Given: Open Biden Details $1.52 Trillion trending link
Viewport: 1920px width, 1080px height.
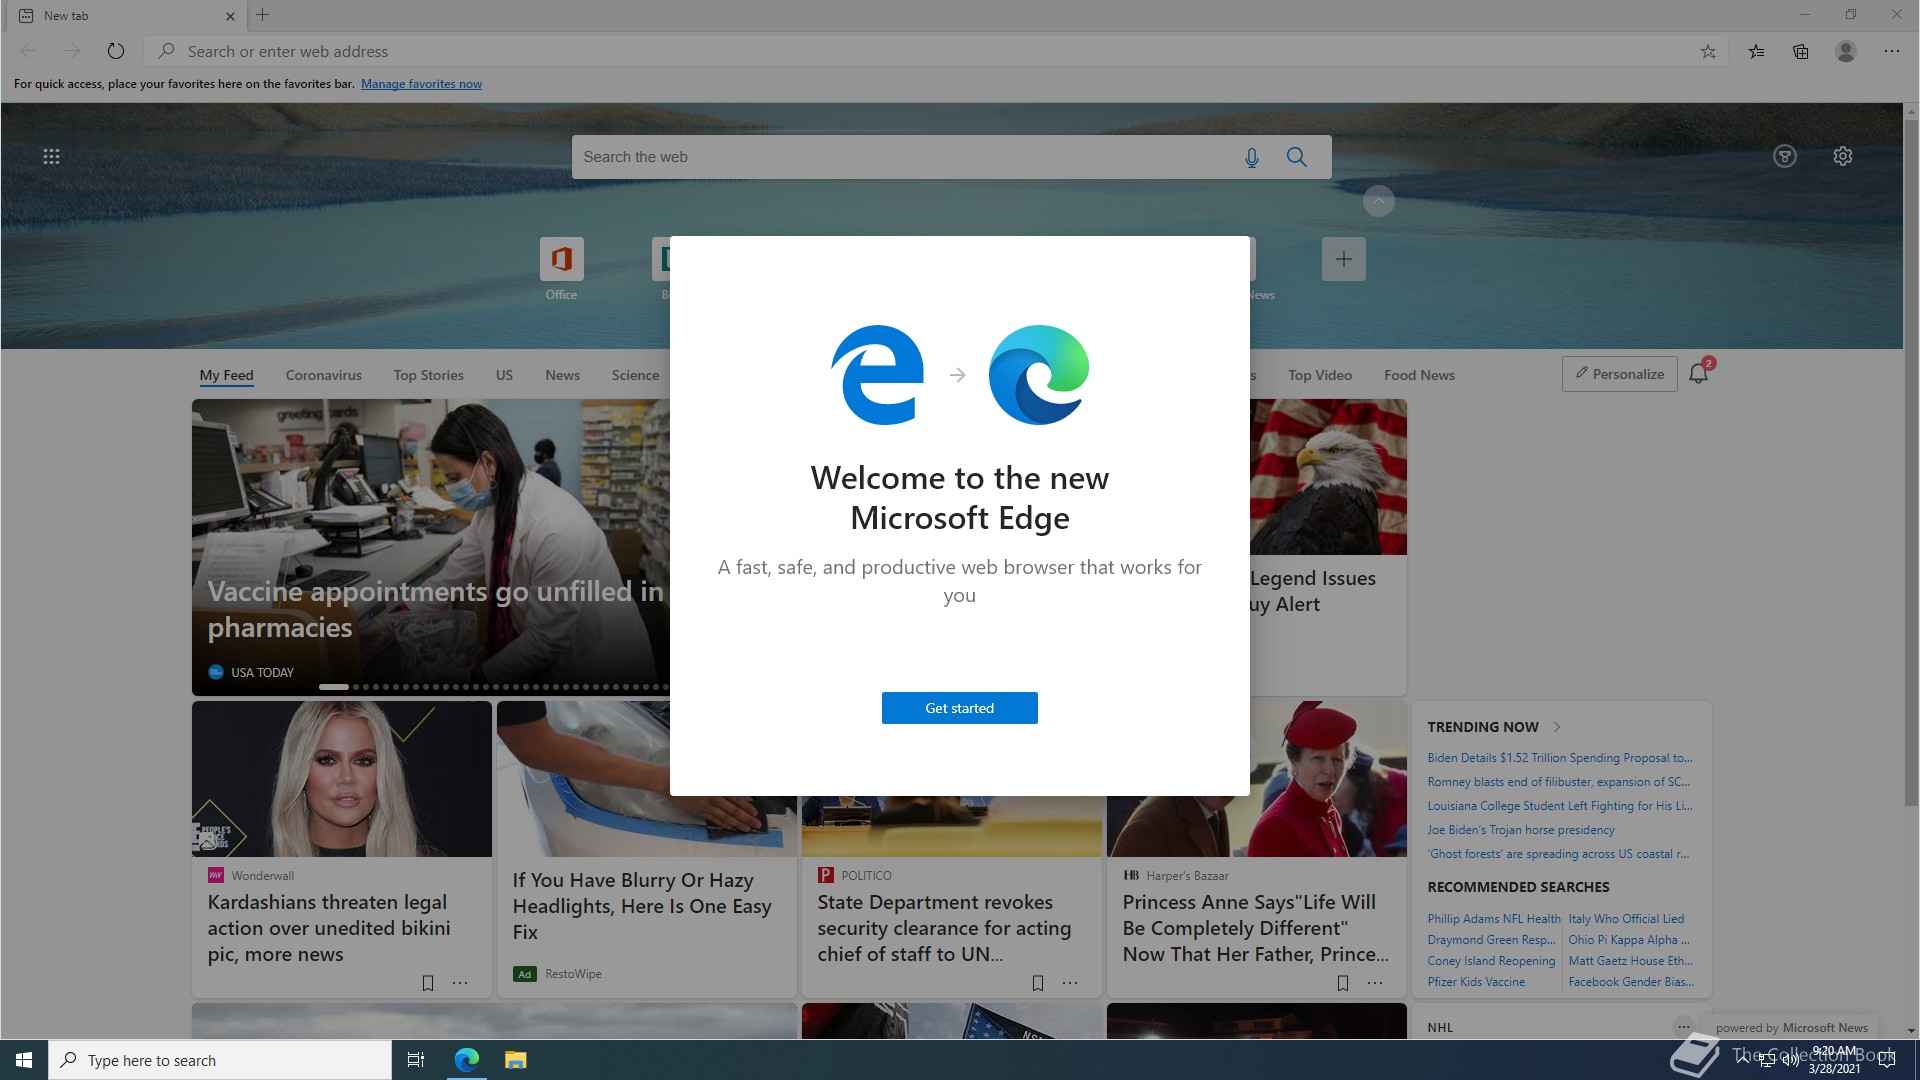Looking at the screenshot, I should pyautogui.click(x=1560, y=758).
